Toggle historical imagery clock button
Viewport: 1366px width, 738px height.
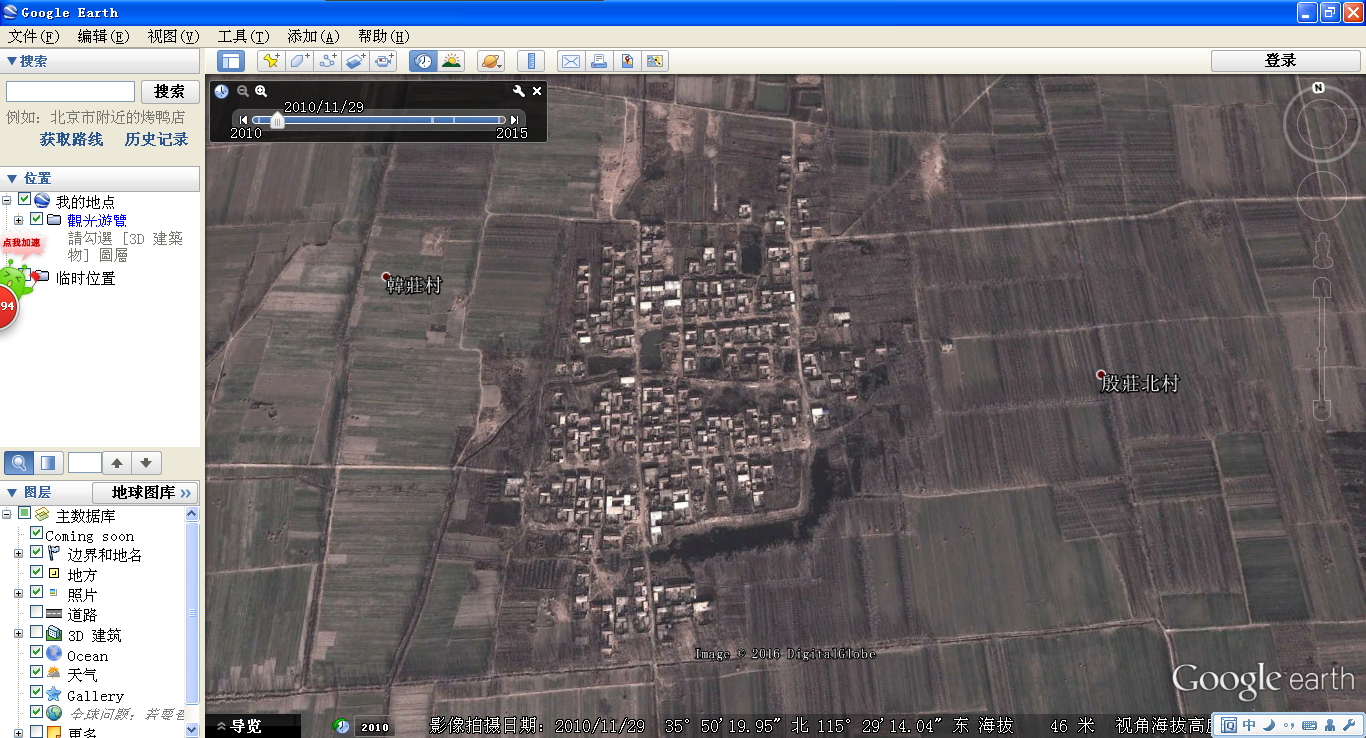point(423,61)
